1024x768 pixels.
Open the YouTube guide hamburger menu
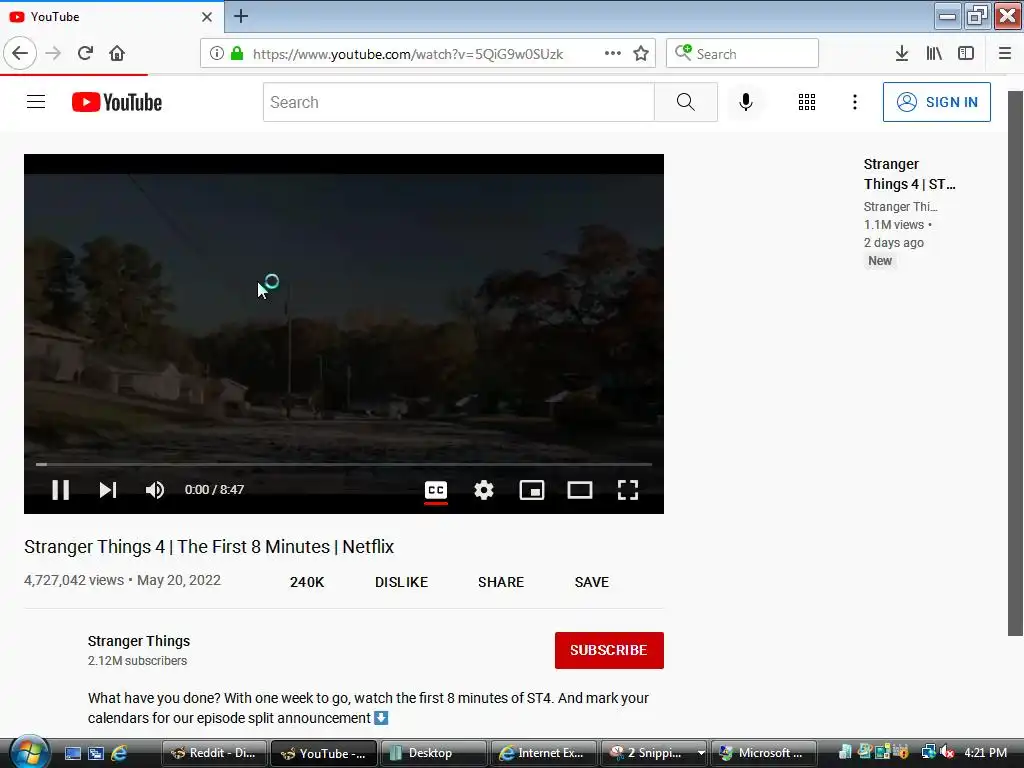tap(36, 102)
